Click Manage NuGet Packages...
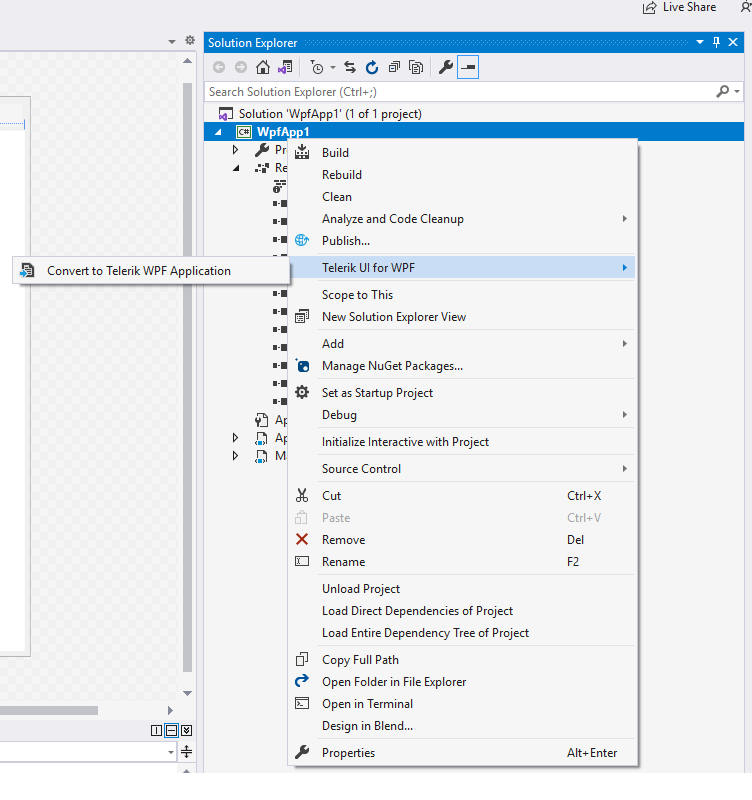752x800 pixels. pyautogui.click(x=461, y=365)
